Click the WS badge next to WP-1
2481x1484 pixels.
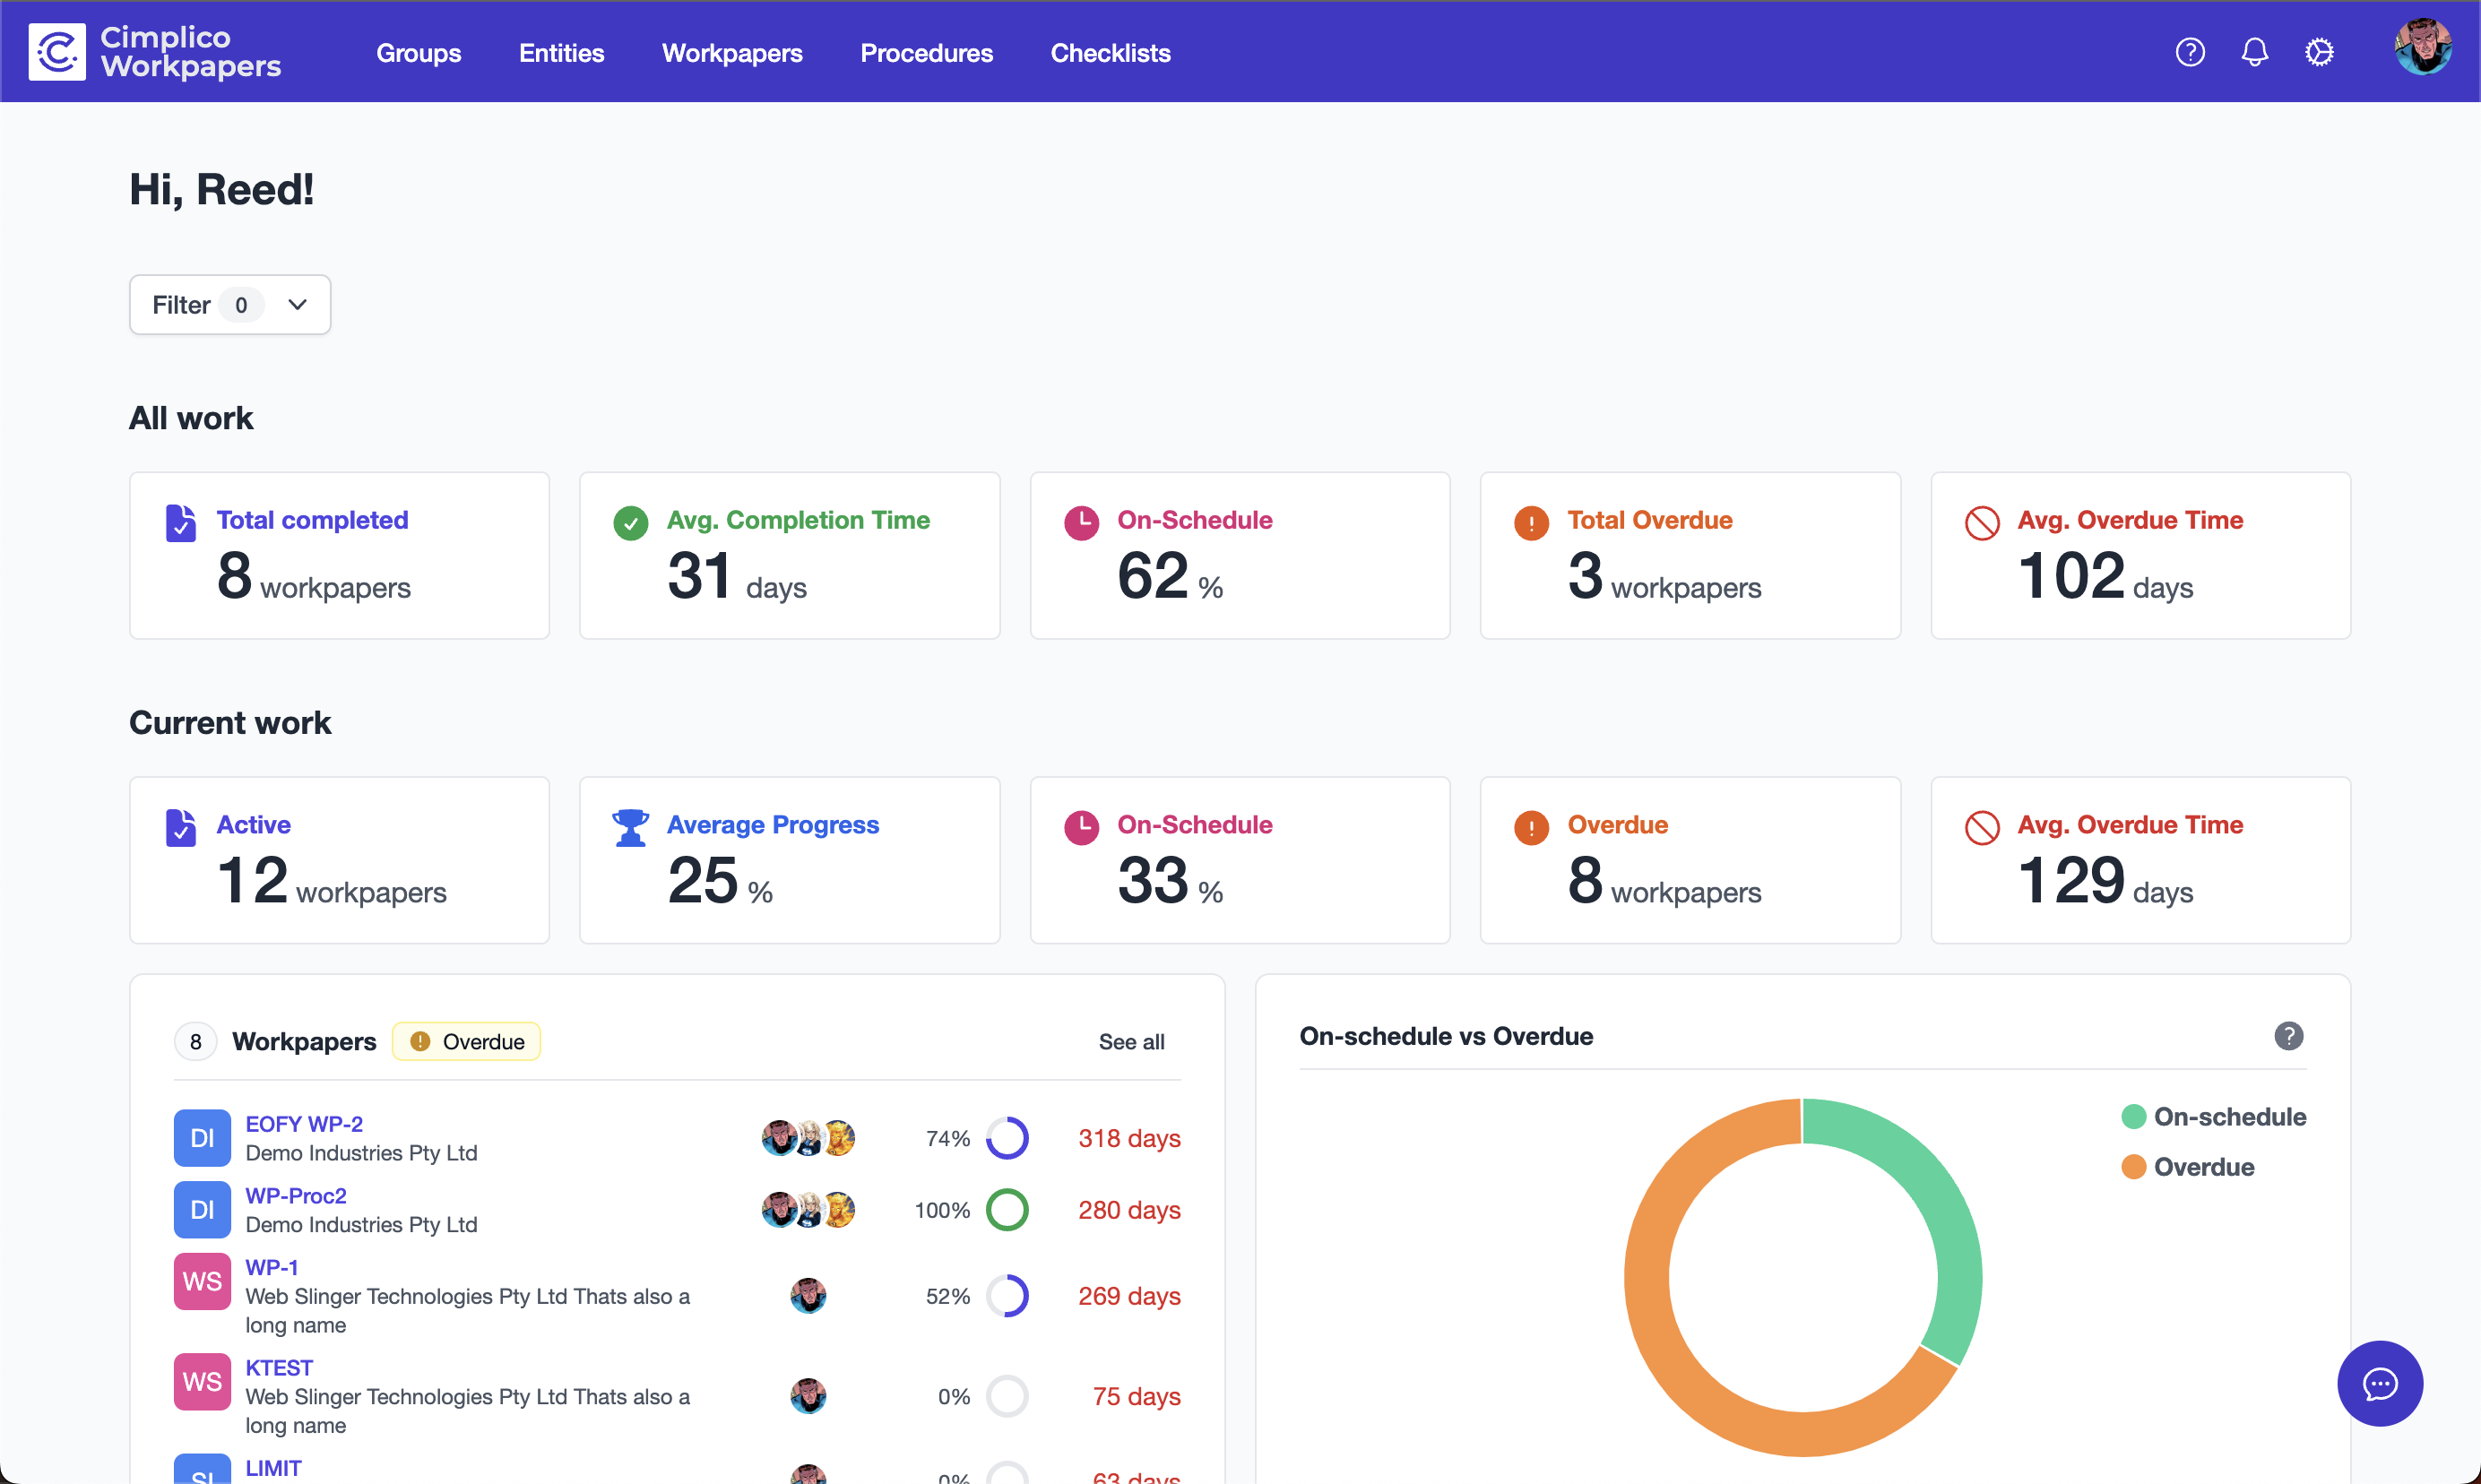coord(202,1281)
